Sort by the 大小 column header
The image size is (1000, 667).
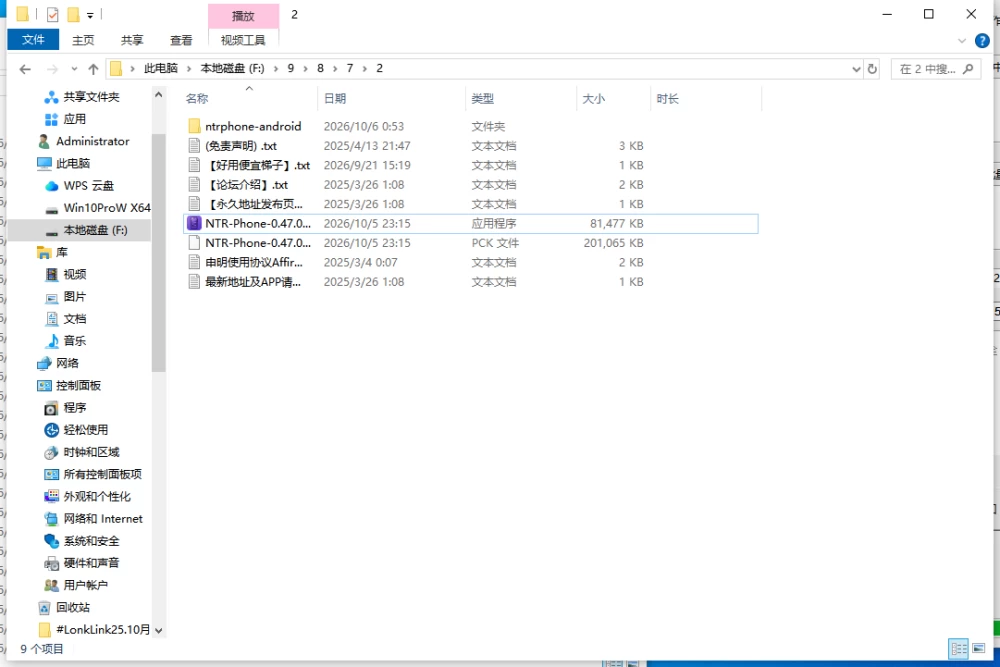point(594,98)
